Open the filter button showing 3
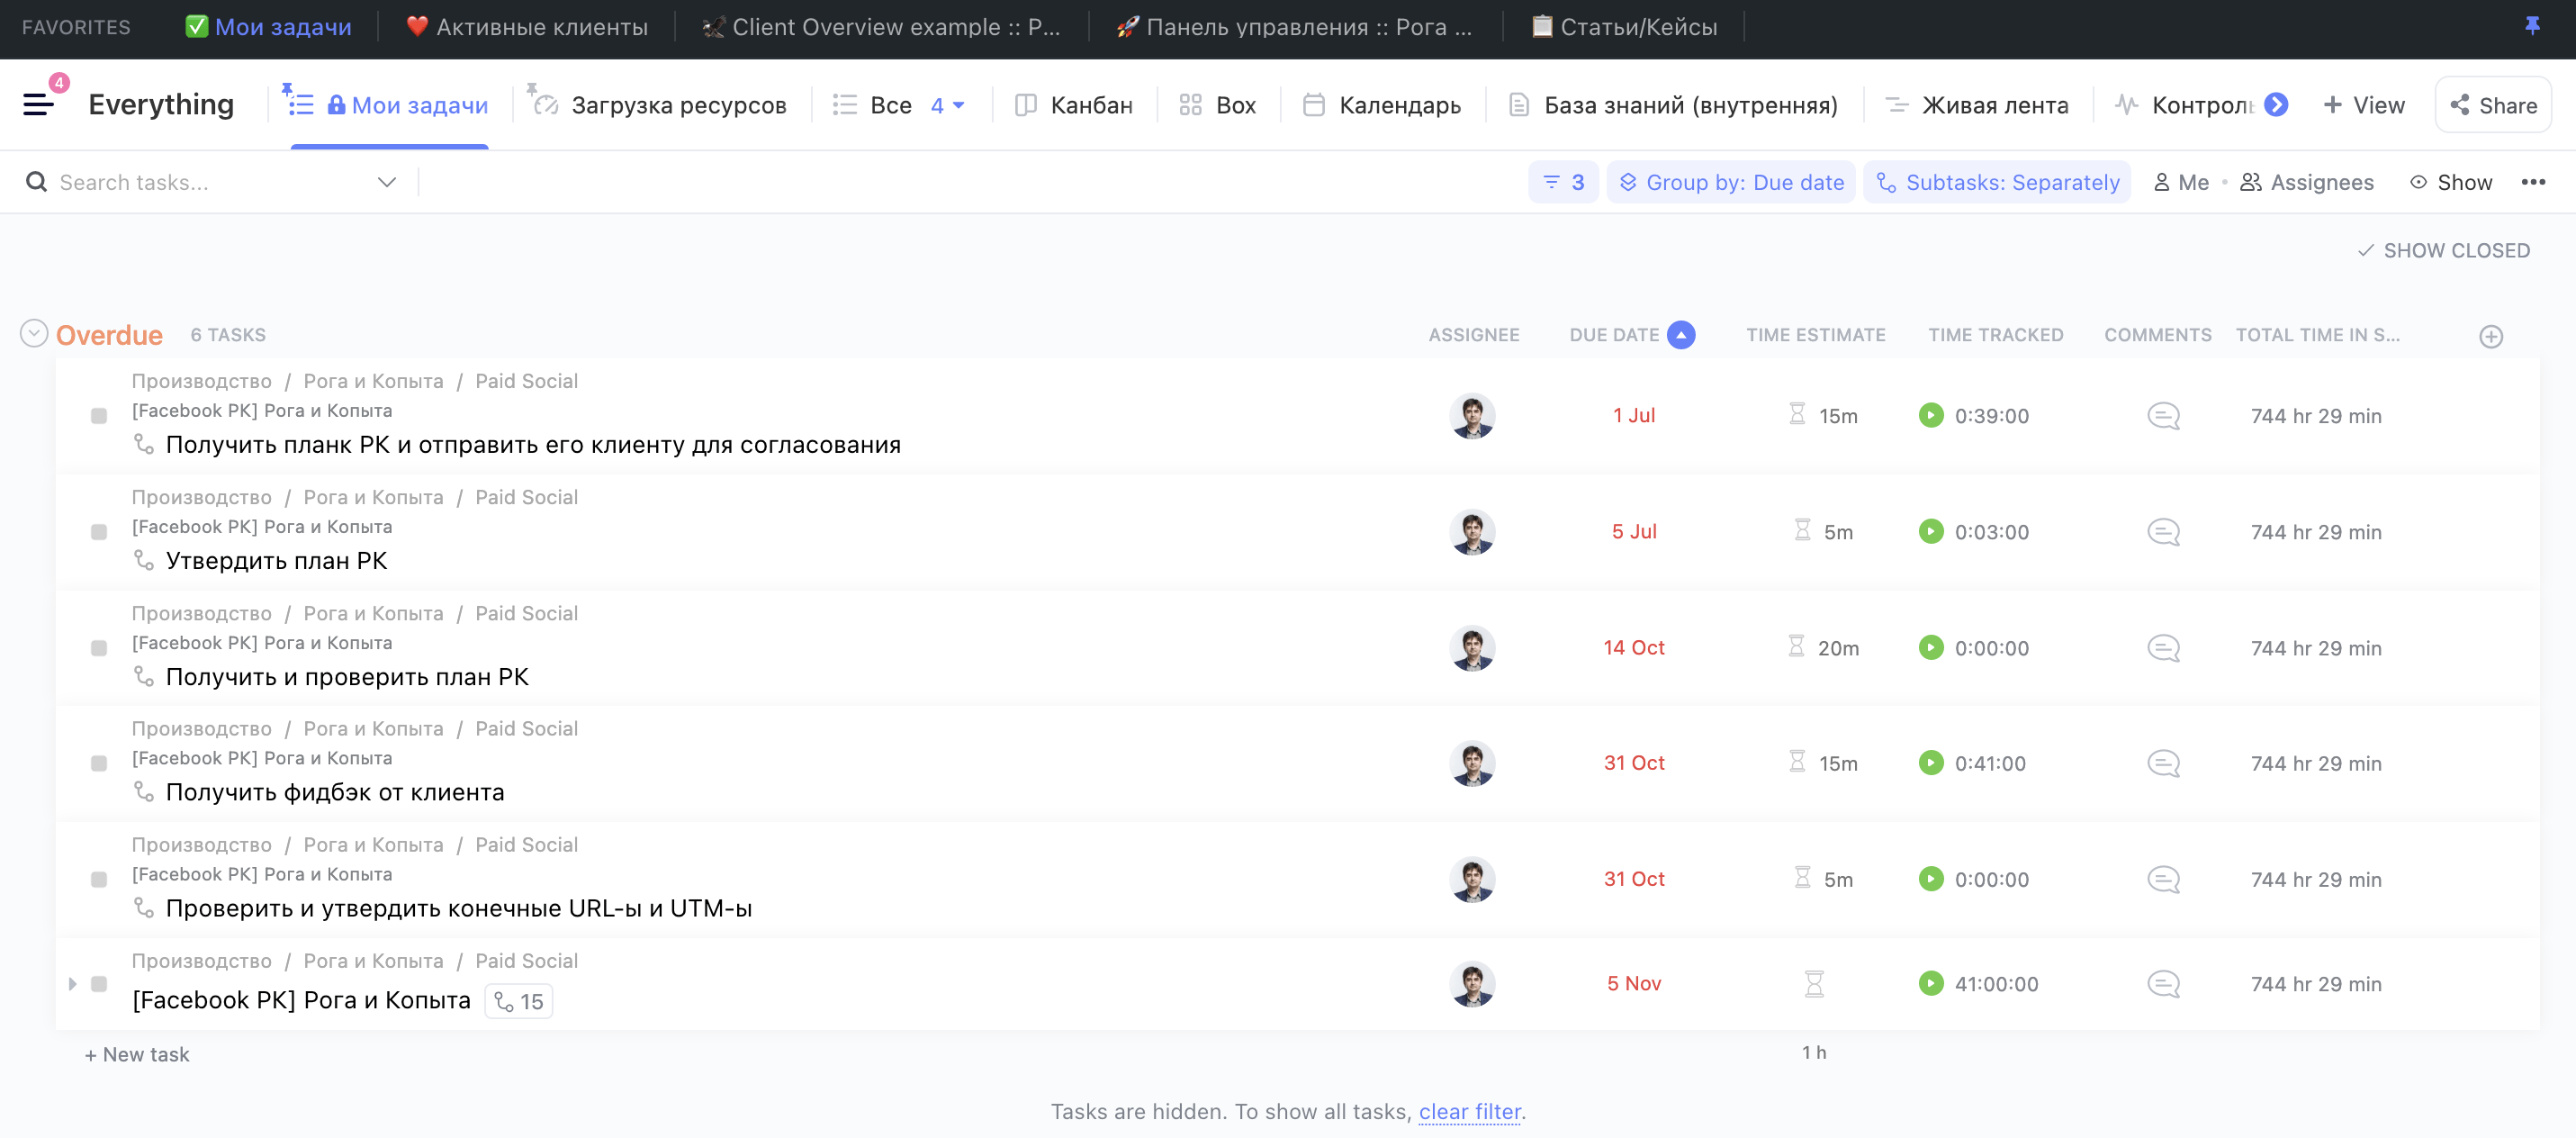The width and height of the screenshot is (2576, 1138). coord(1563,182)
